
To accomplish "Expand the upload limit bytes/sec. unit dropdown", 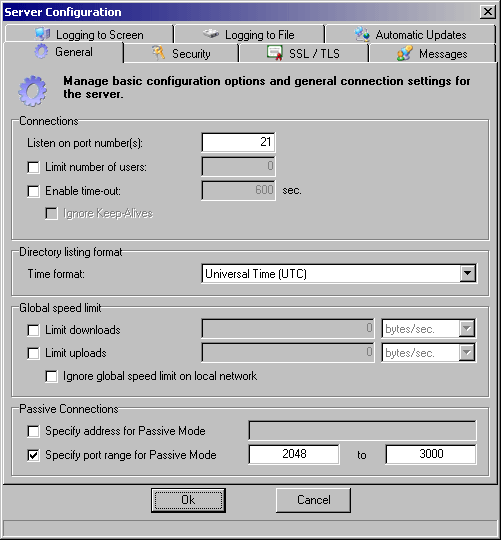I will [467, 353].
